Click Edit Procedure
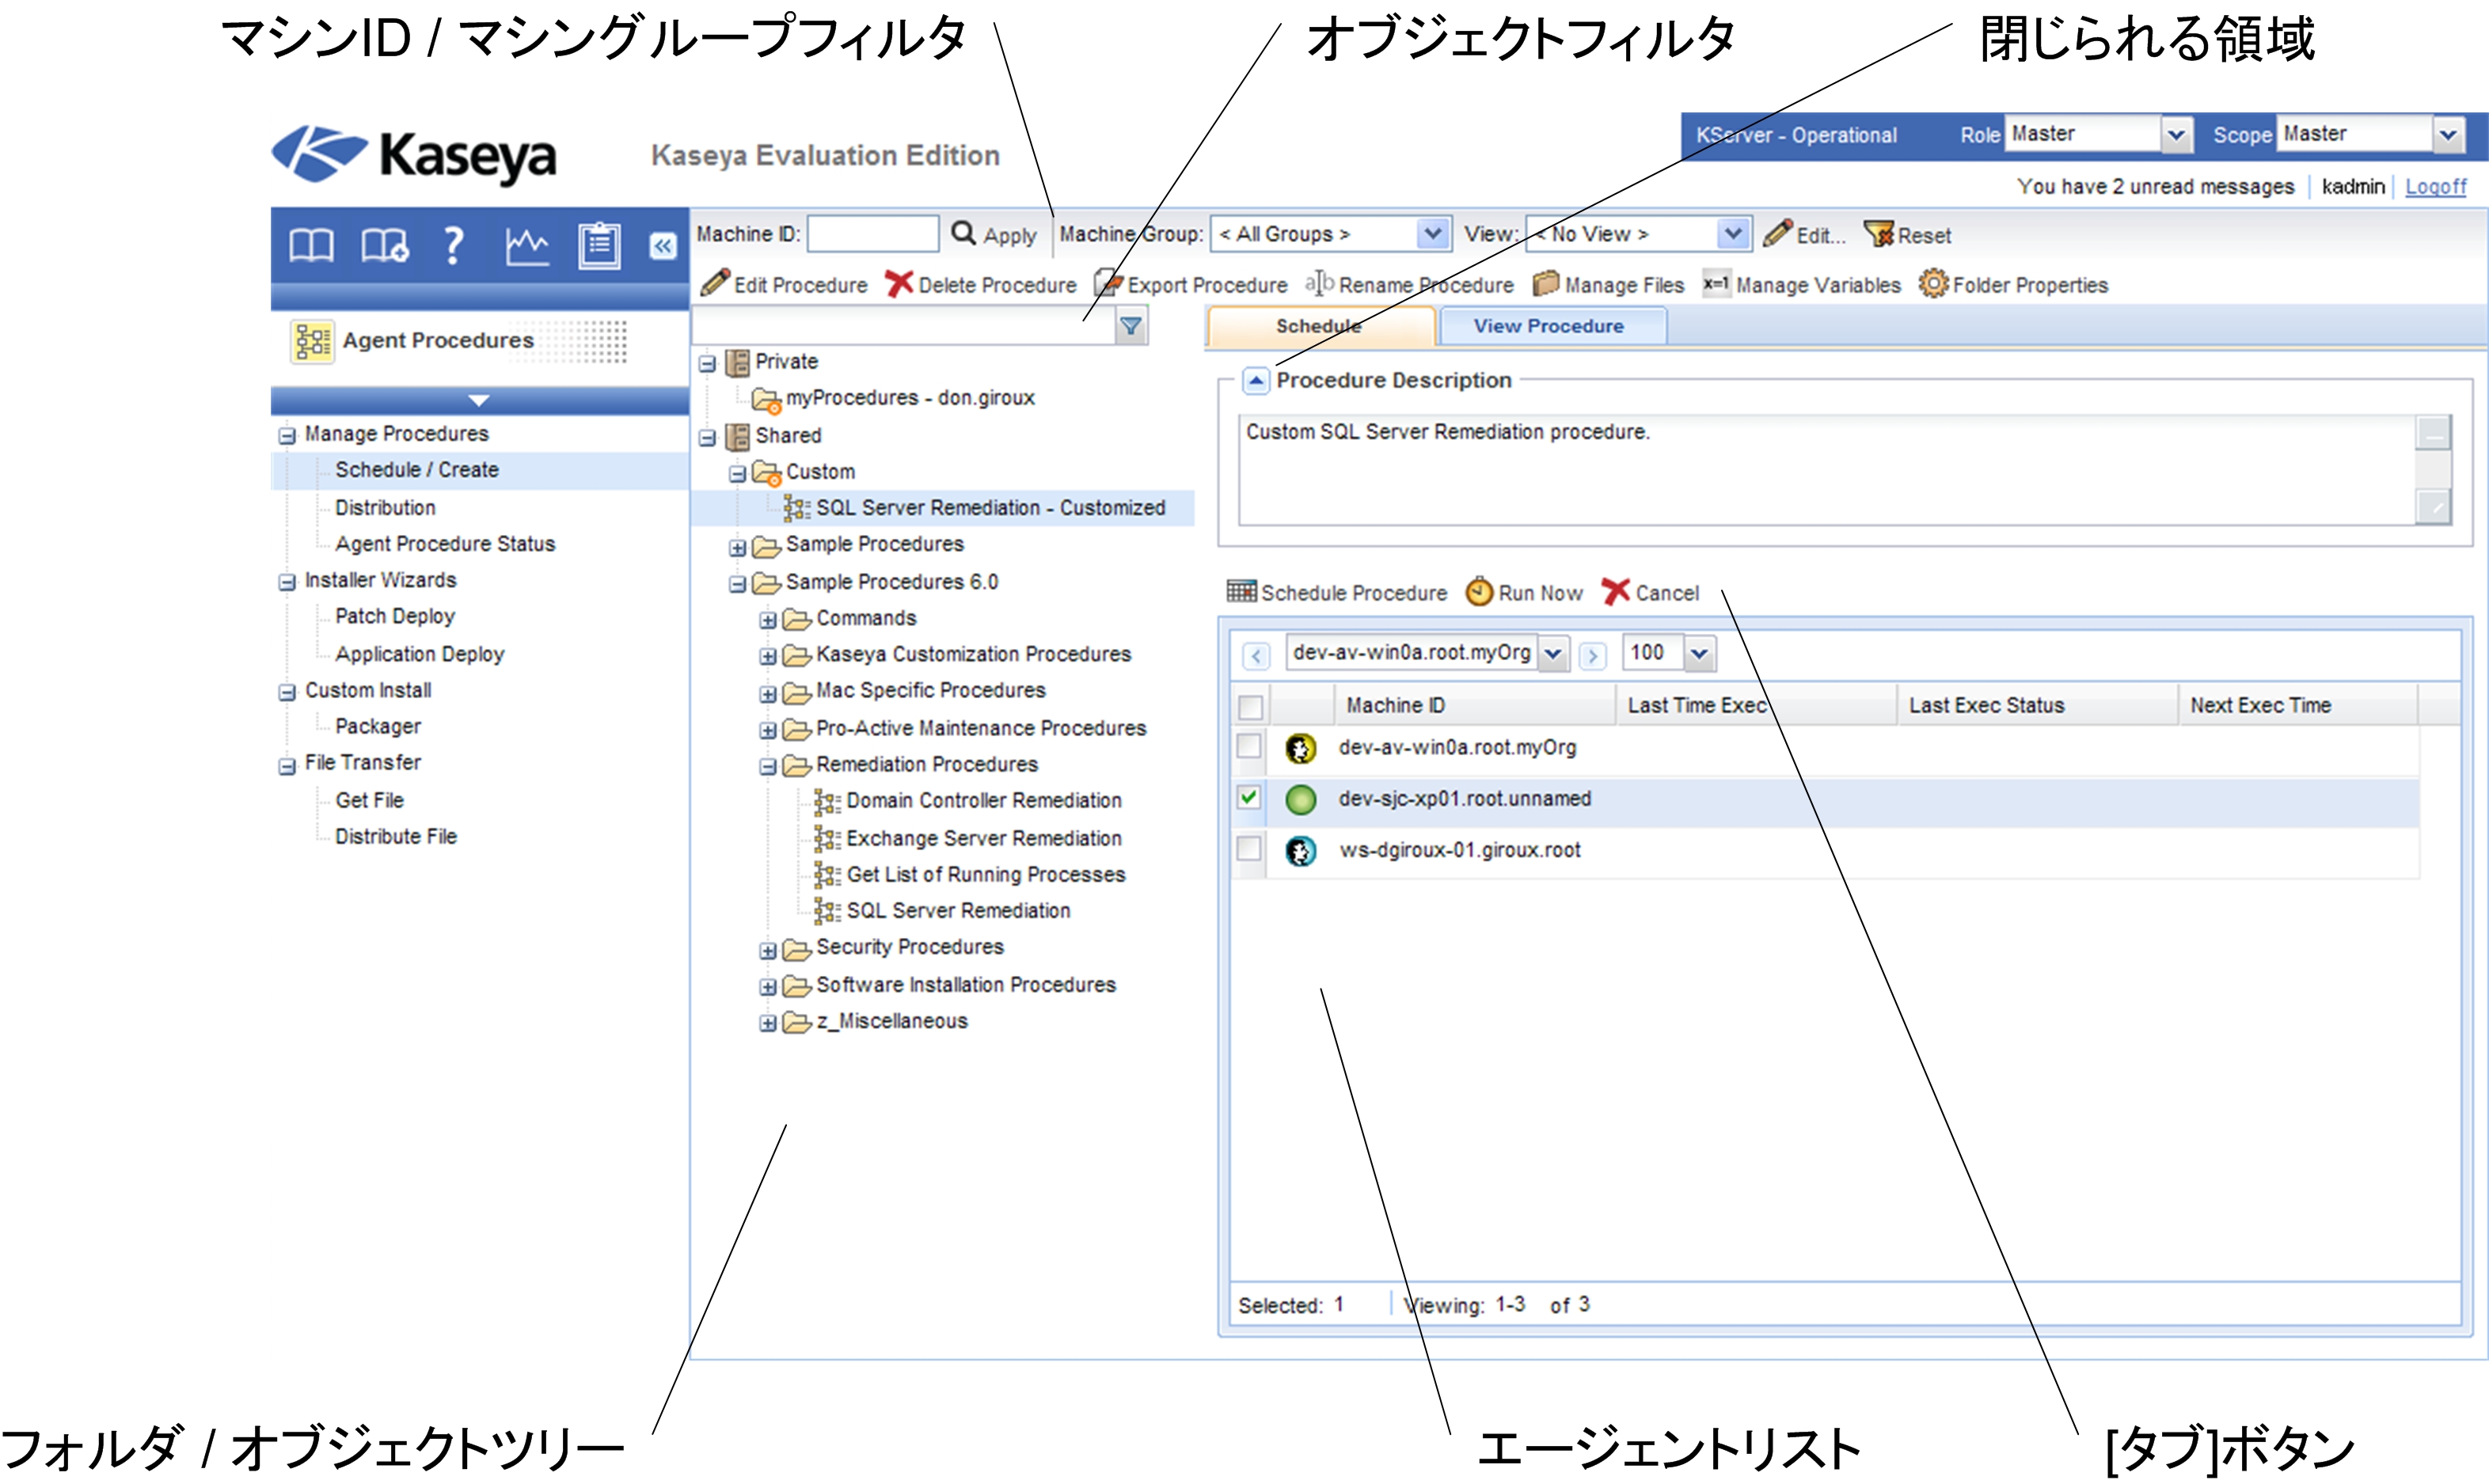2489x1484 pixels. (x=784, y=285)
